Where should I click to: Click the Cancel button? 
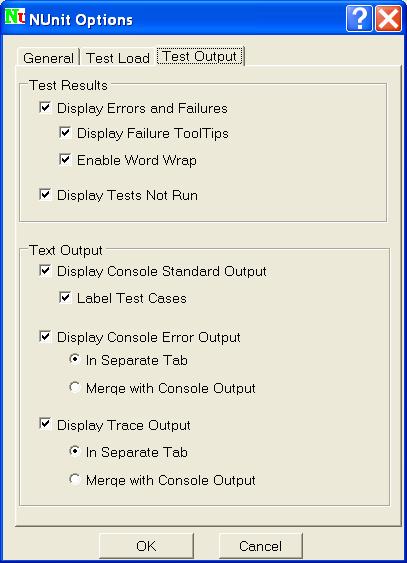pos(261,546)
